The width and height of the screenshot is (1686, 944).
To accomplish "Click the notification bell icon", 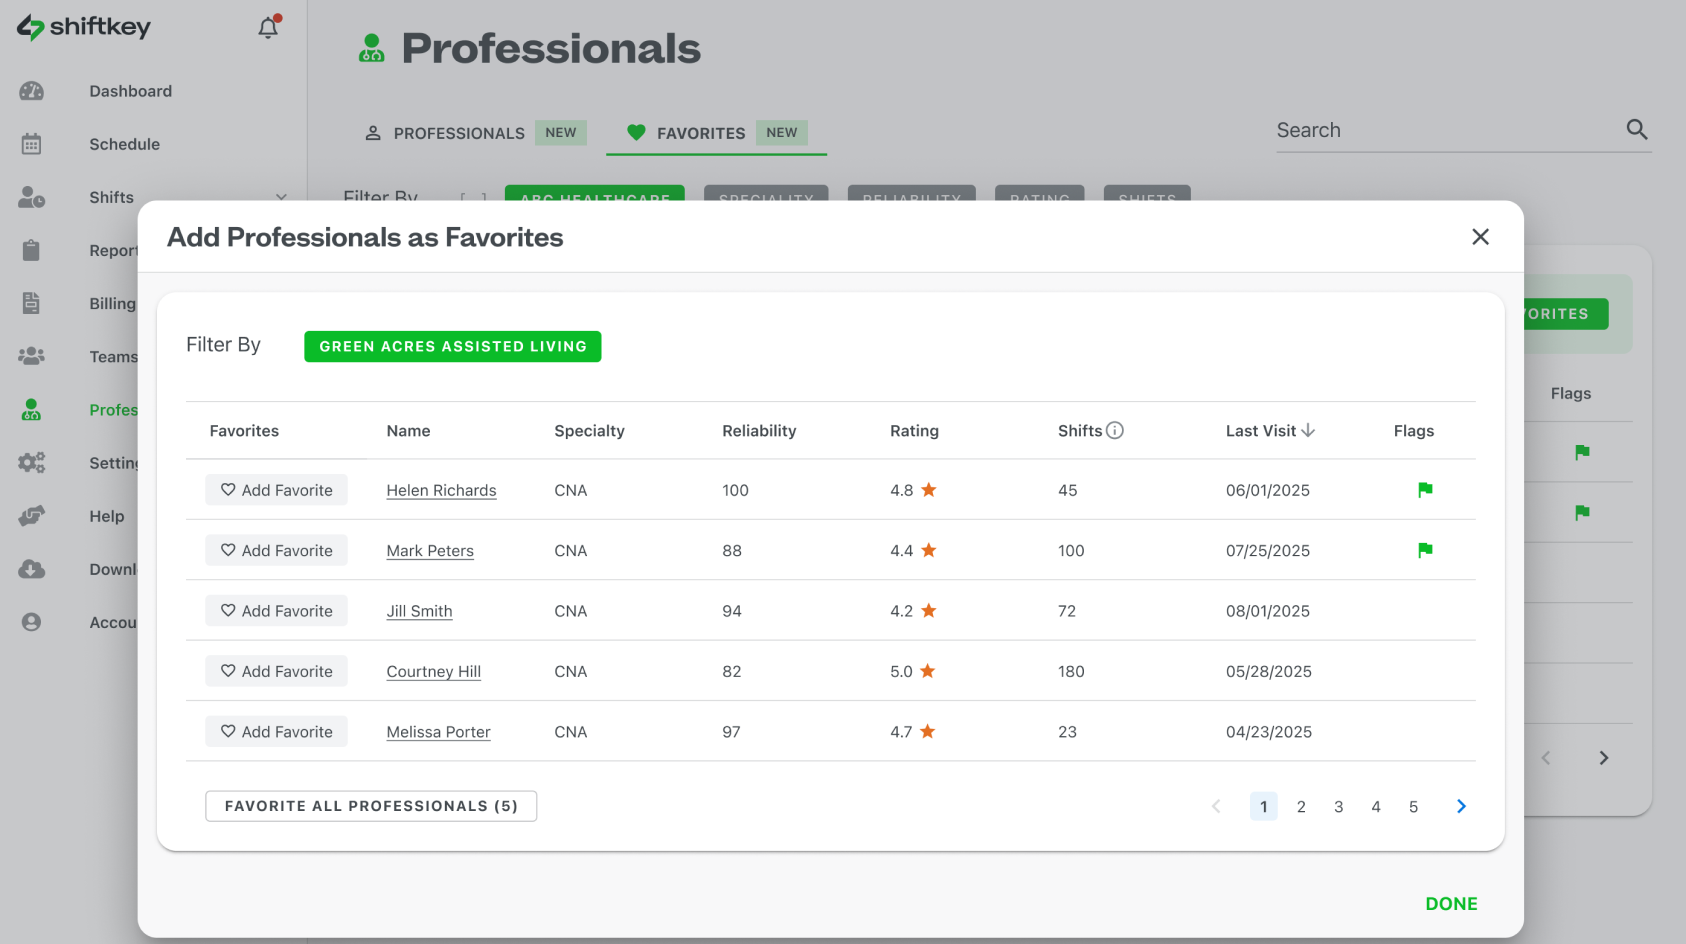I will tap(266, 27).
